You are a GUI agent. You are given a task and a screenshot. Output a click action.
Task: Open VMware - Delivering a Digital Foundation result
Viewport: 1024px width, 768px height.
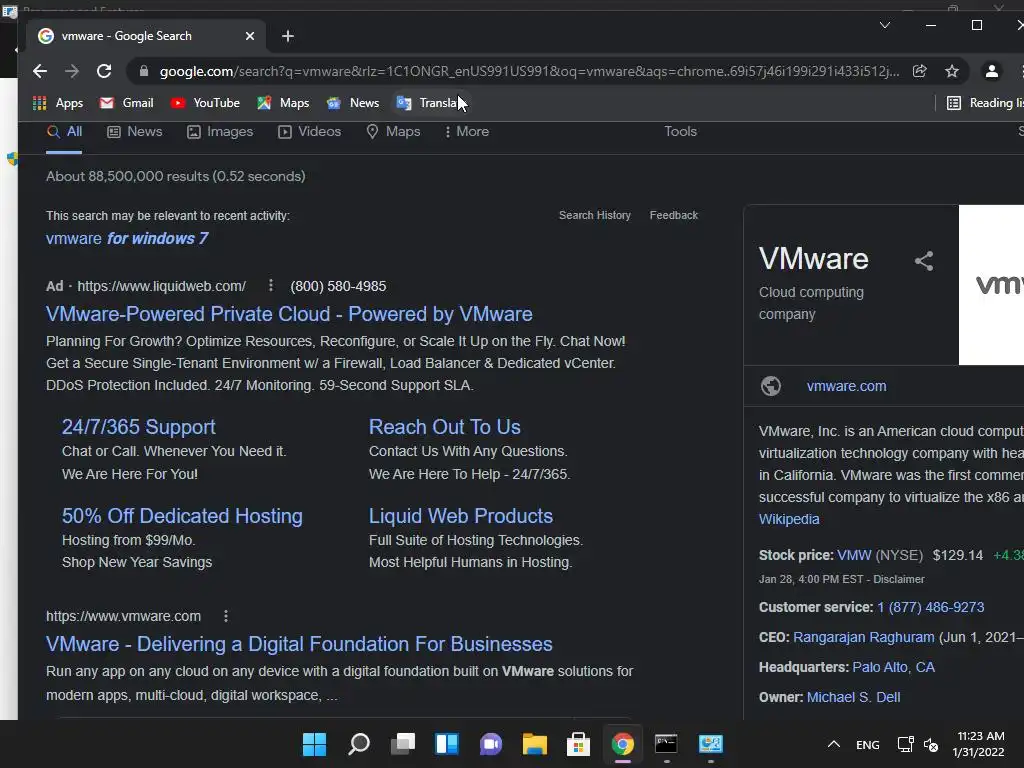click(x=299, y=644)
